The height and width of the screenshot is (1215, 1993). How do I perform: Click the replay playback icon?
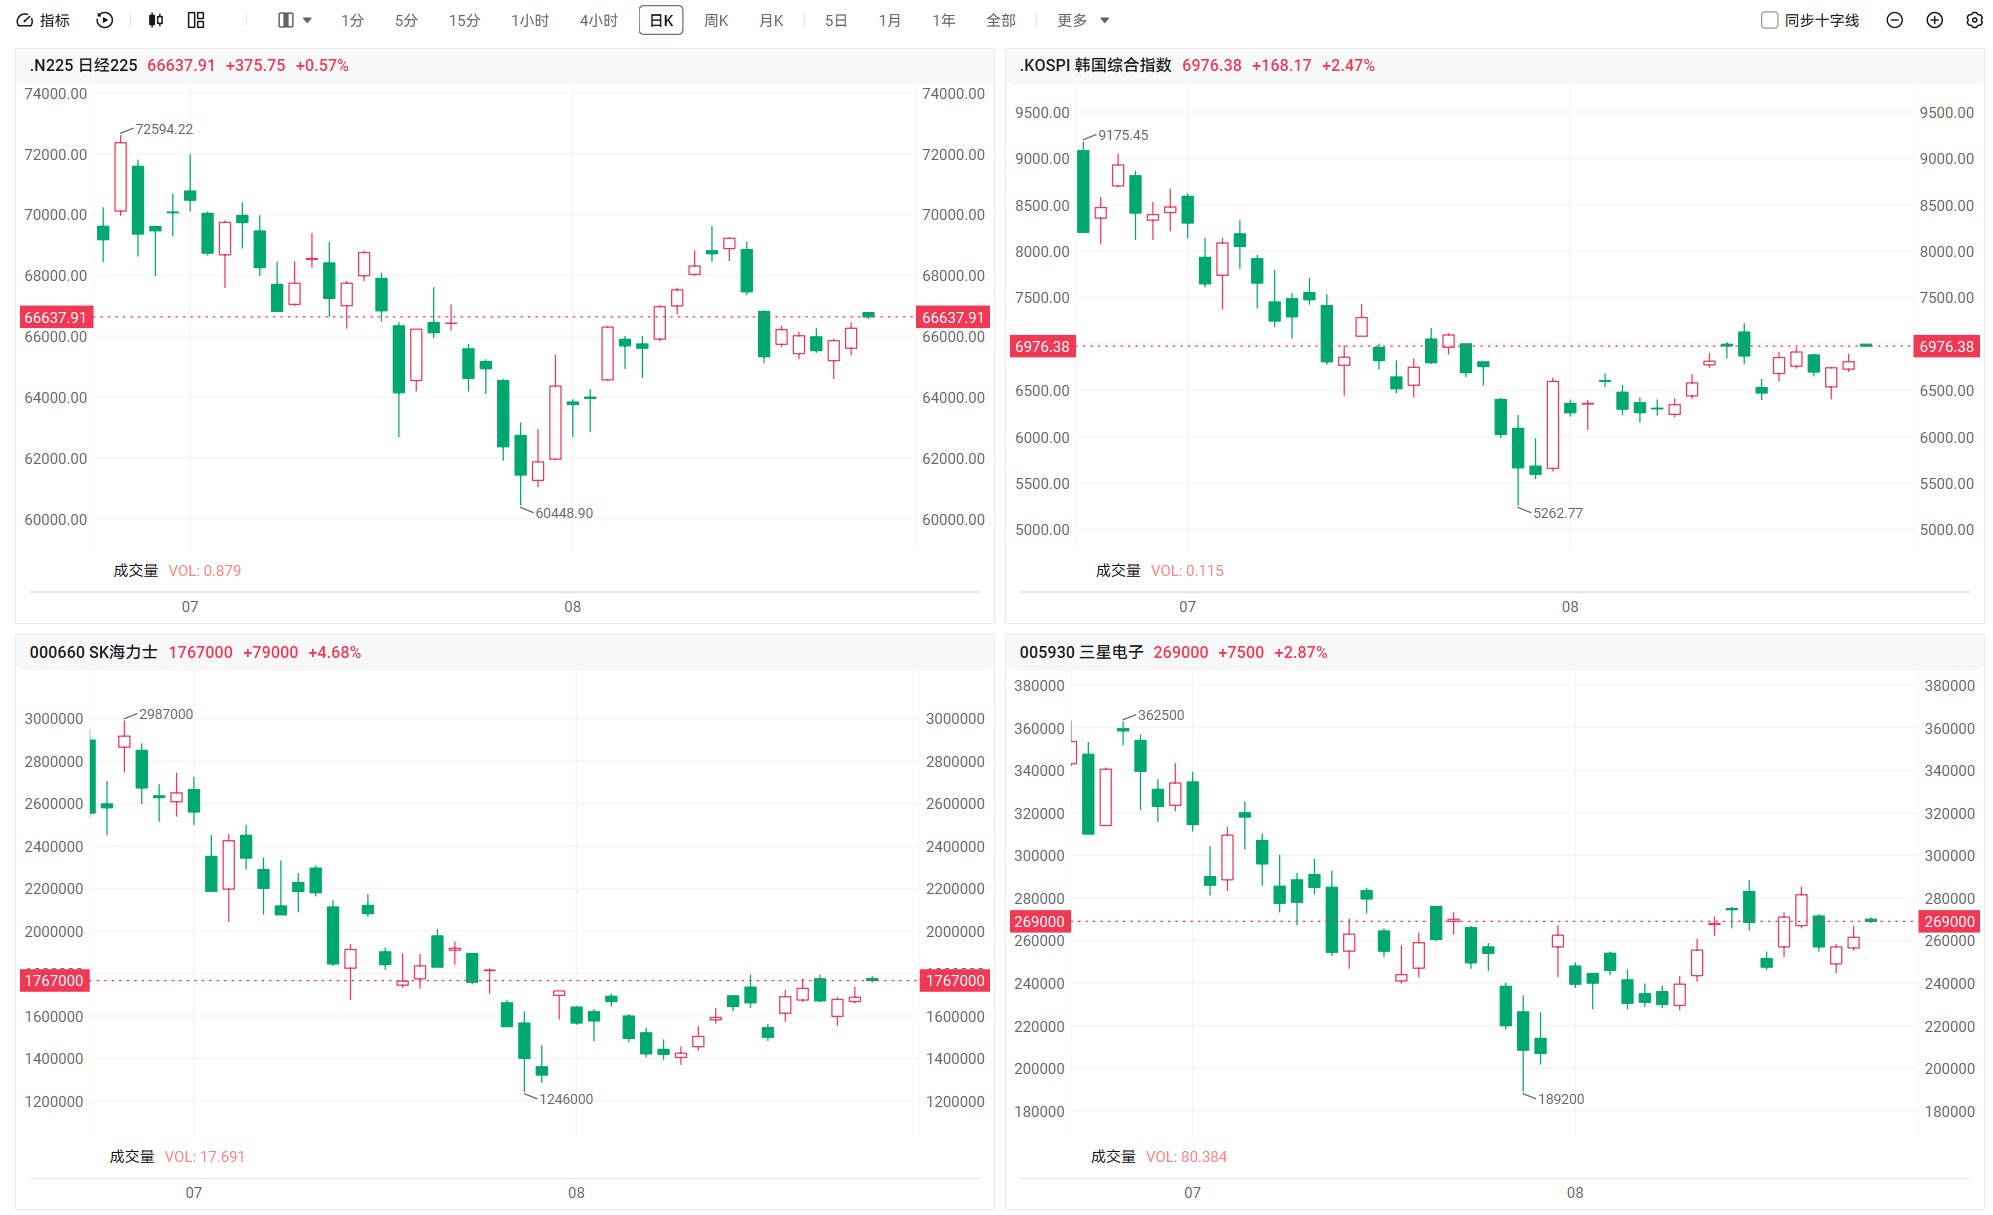pos(105,20)
